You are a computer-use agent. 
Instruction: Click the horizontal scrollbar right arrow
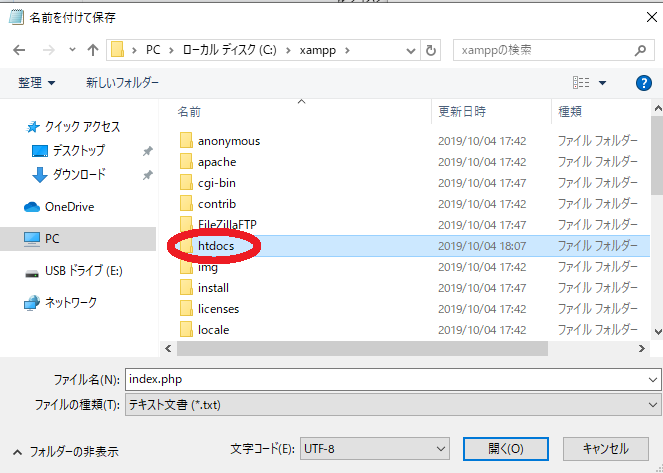click(x=642, y=349)
